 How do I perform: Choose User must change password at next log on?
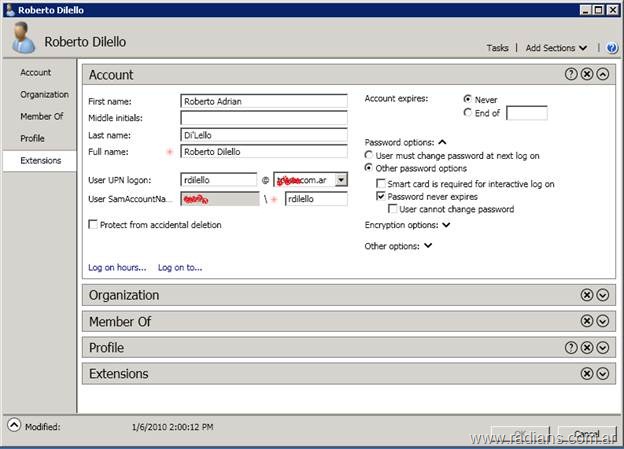click(x=369, y=156)
